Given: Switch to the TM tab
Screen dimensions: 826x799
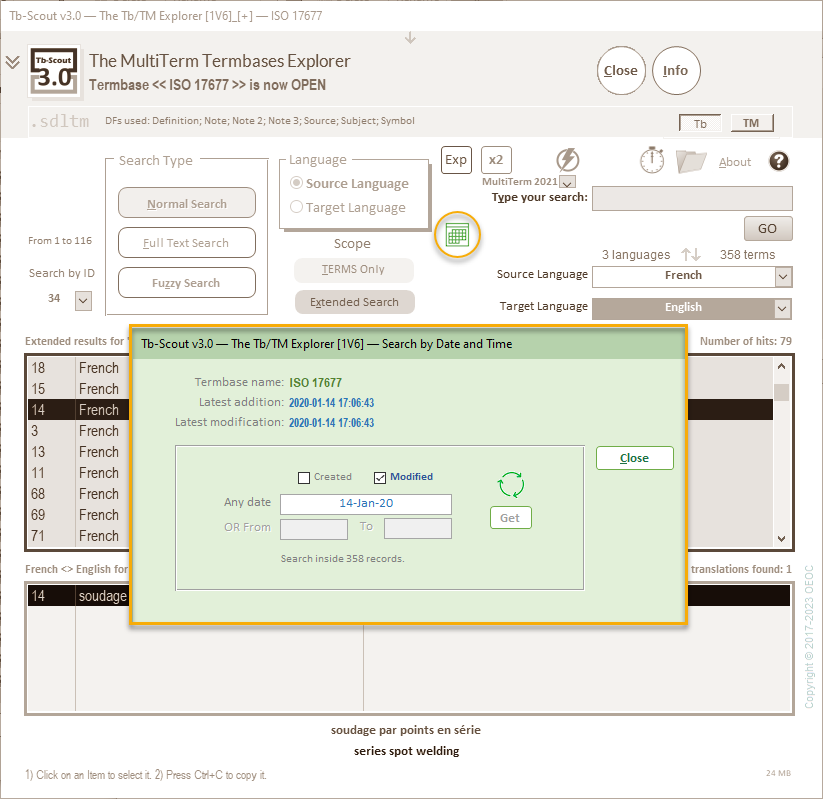Looking at the screenshot, I should coord(751,124).
